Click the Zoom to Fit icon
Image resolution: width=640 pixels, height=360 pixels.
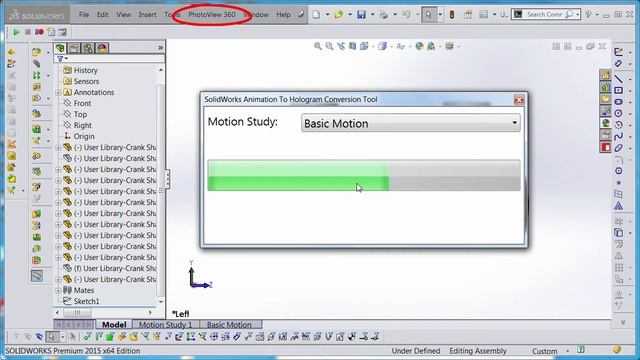(318, 47)
